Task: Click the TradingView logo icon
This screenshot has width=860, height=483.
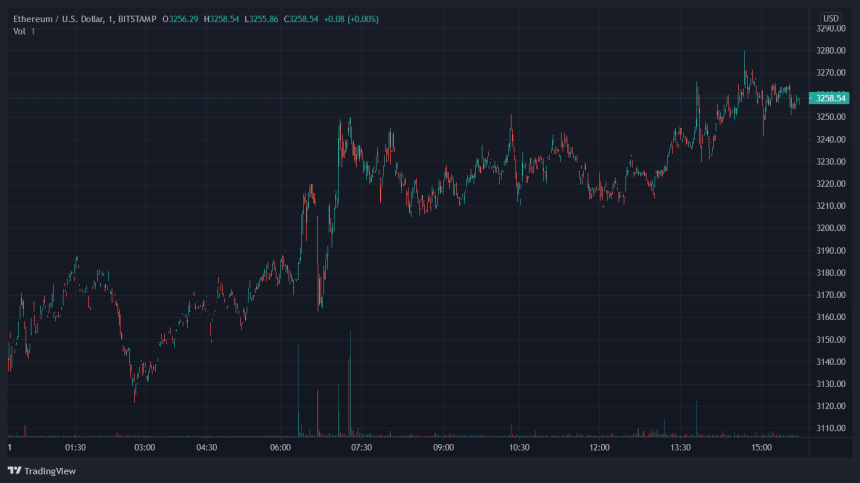Action: [14, 470]
